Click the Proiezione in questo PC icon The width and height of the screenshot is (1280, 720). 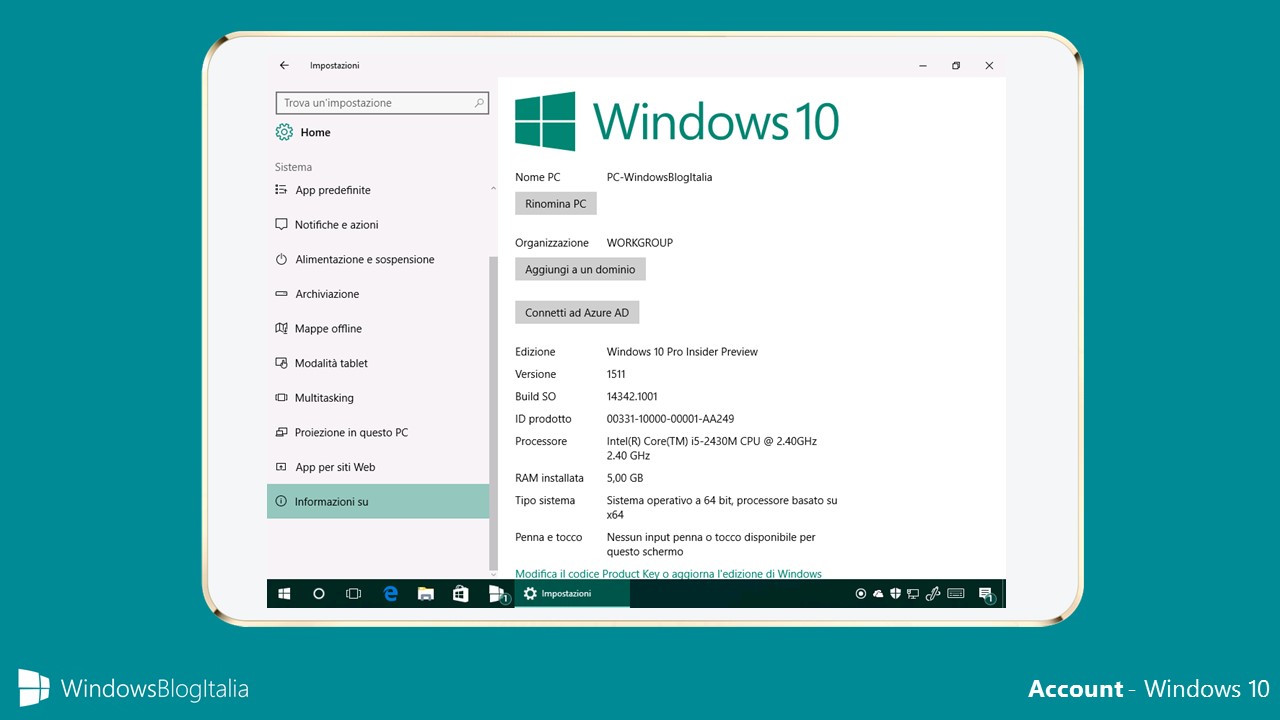(281, 433)
